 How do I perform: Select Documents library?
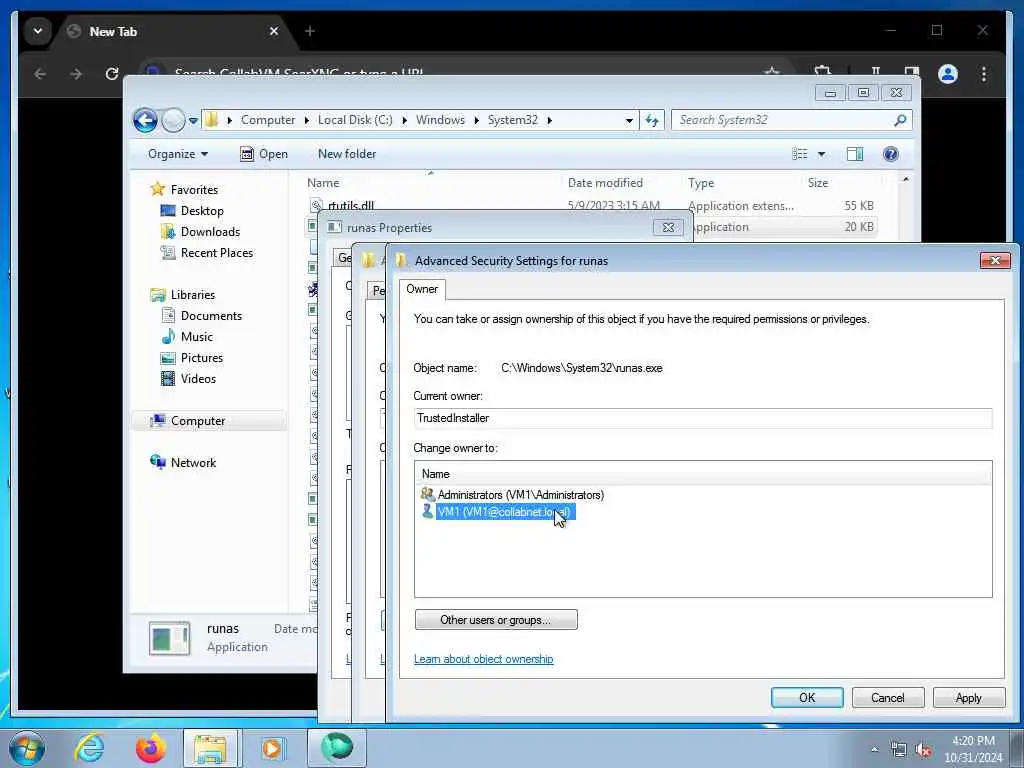[211, 315]
